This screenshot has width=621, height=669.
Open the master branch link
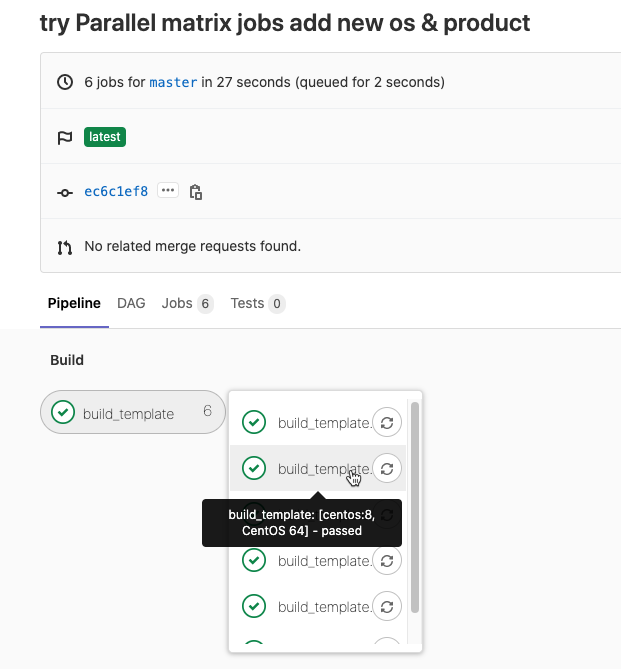coord(173,82)
